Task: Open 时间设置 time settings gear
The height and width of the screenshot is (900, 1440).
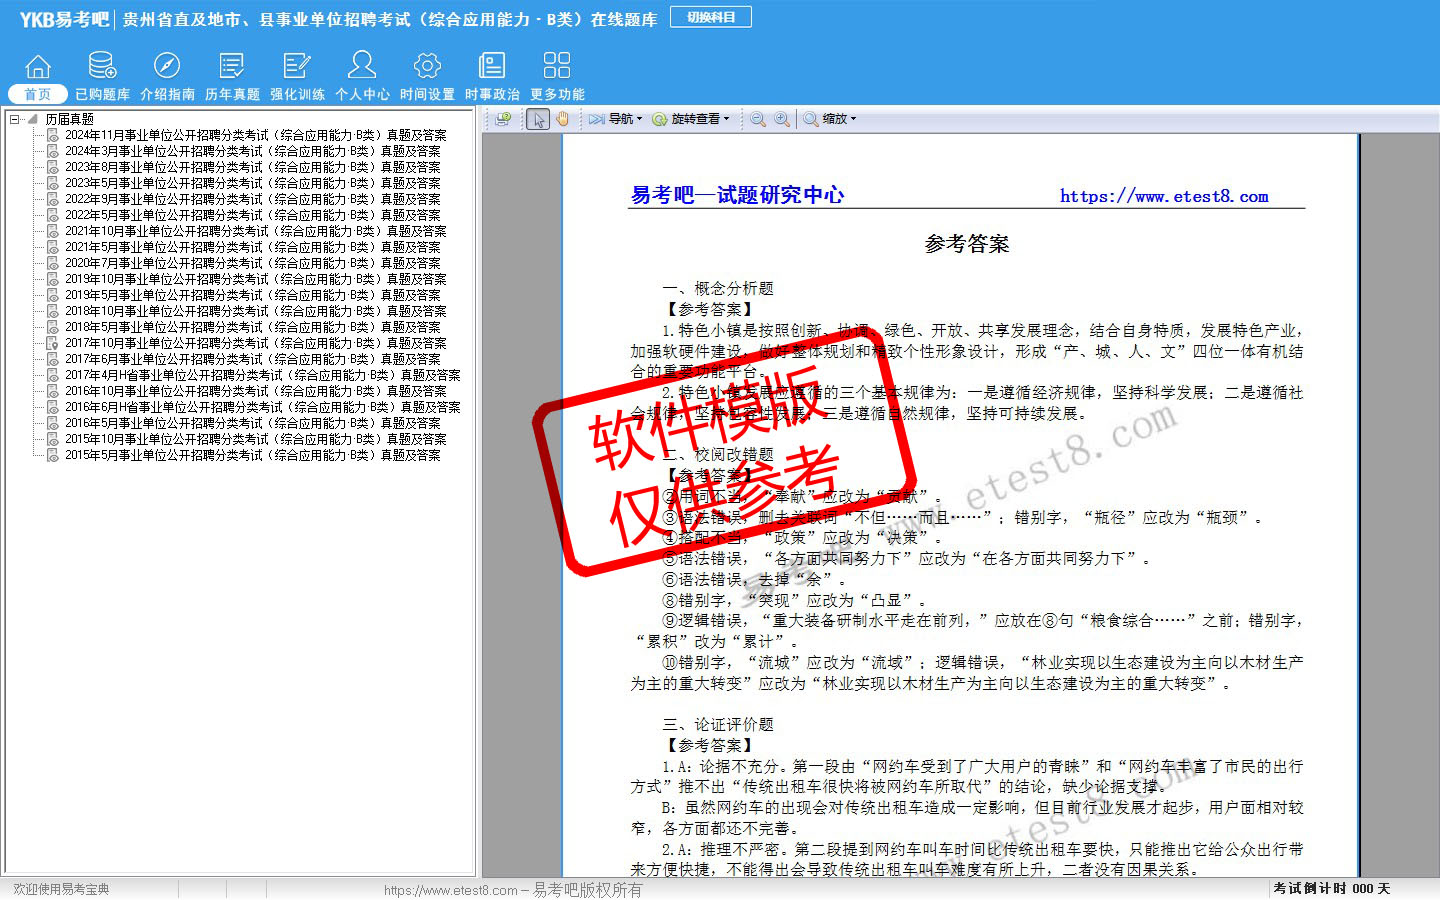Action: click(427, 77)
